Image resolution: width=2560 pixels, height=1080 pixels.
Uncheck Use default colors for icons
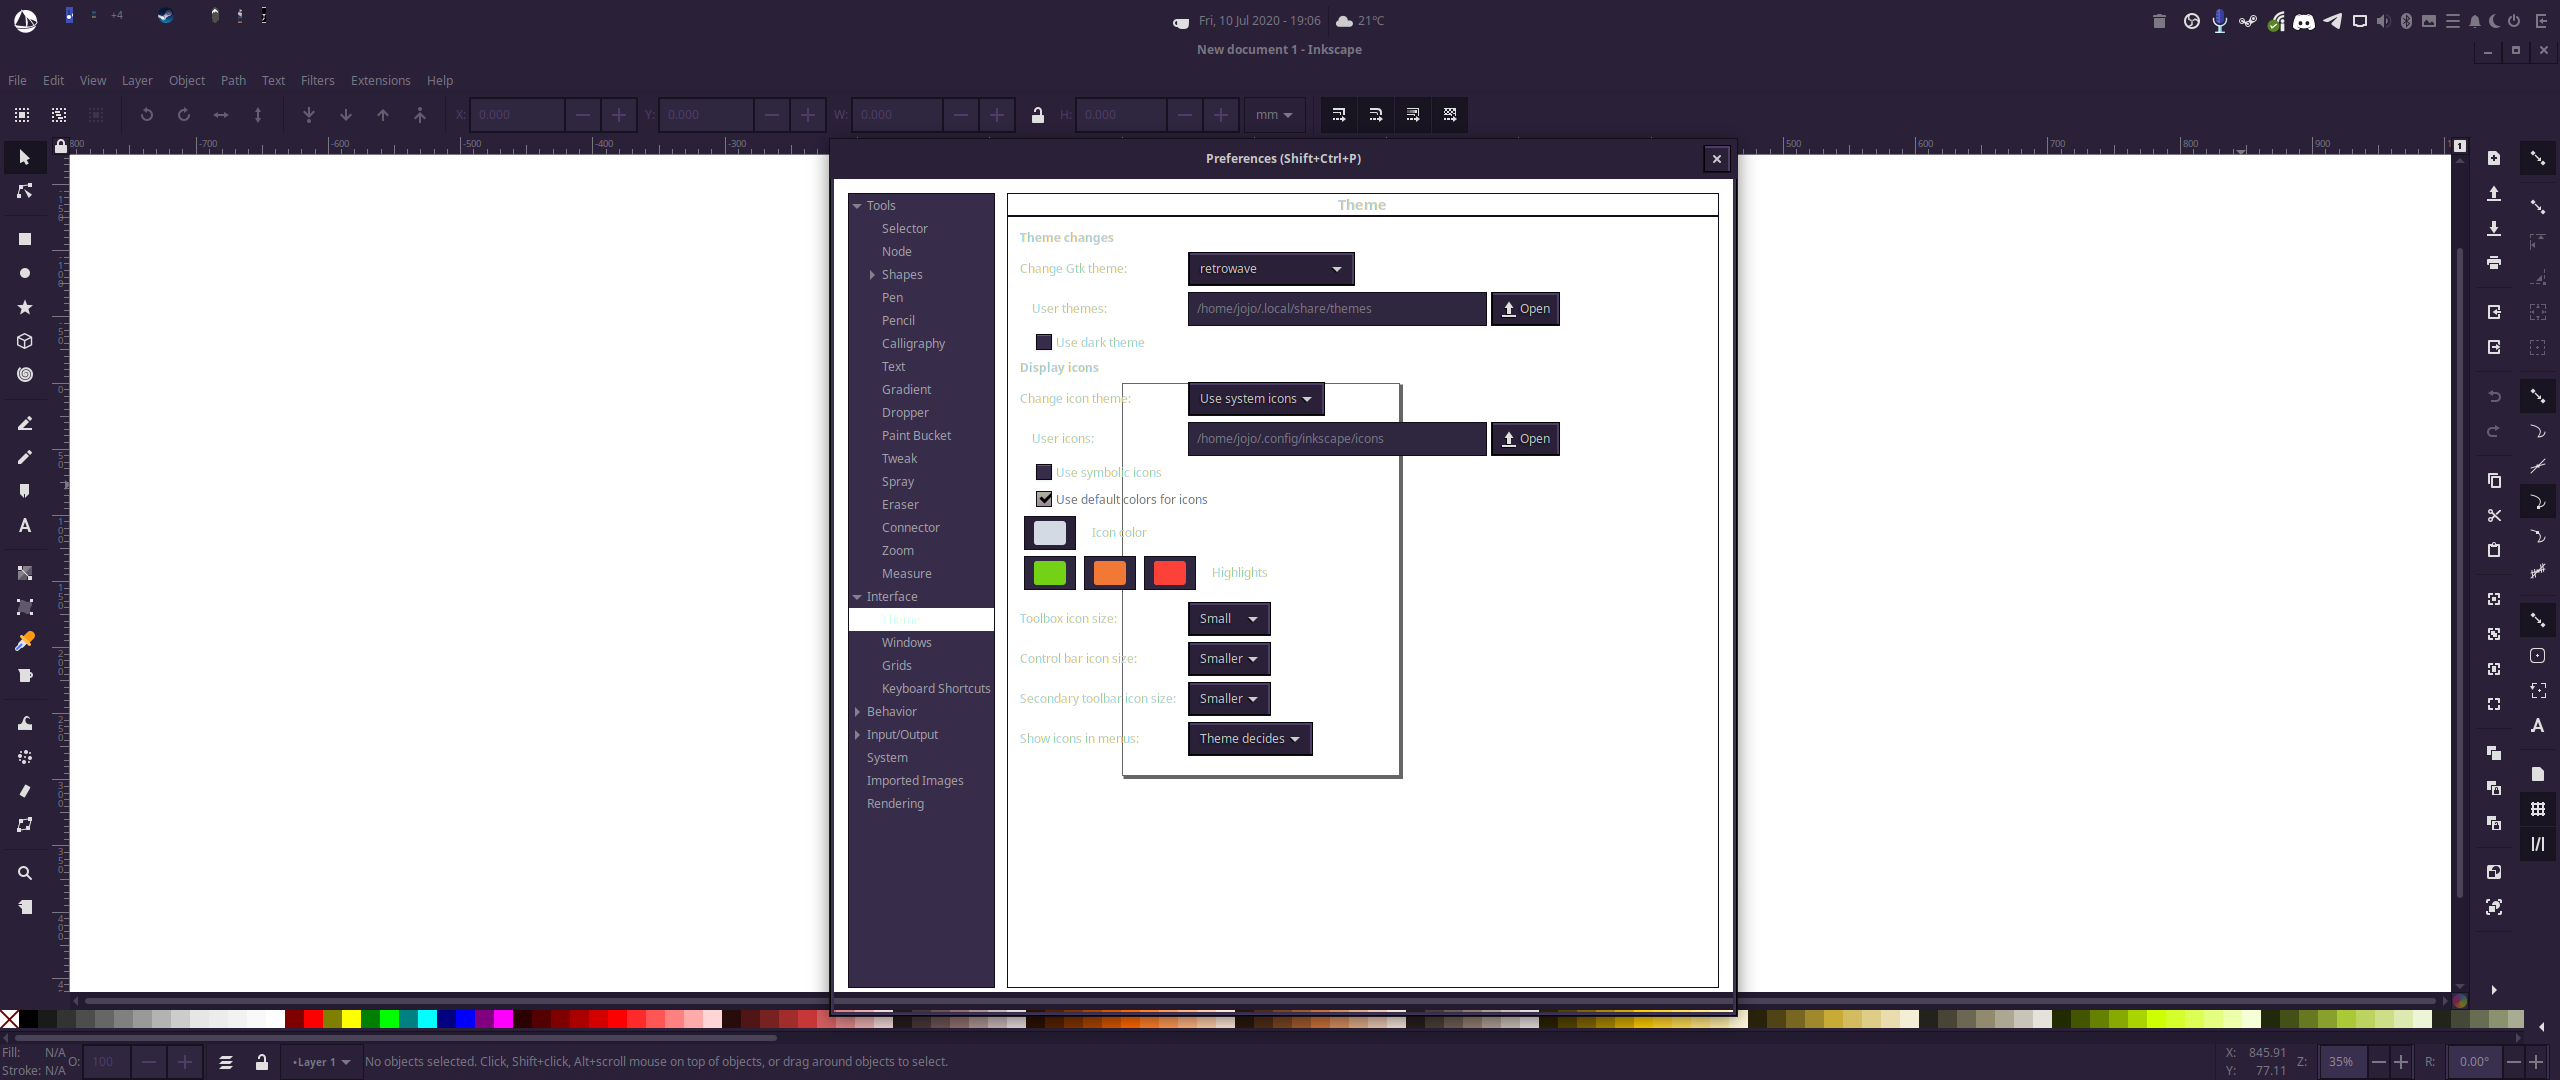[x=1043, y=499]
